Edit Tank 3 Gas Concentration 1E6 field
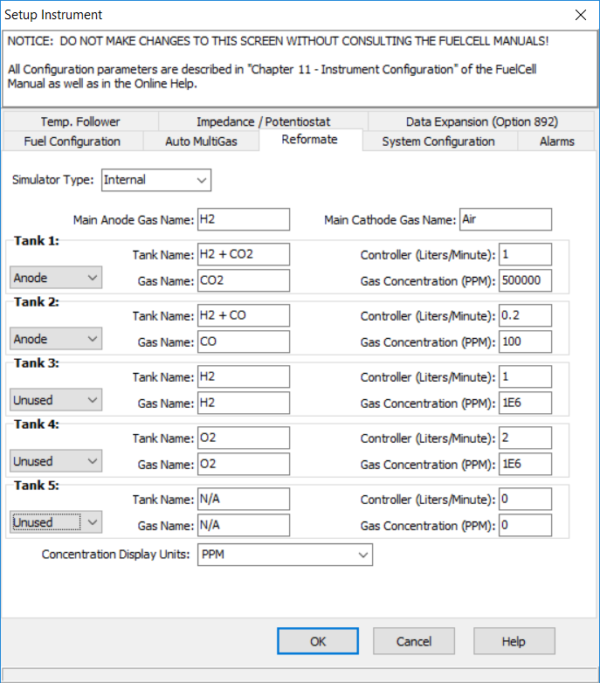This screenshot has height=683, width=600. [x=525, y=403]
